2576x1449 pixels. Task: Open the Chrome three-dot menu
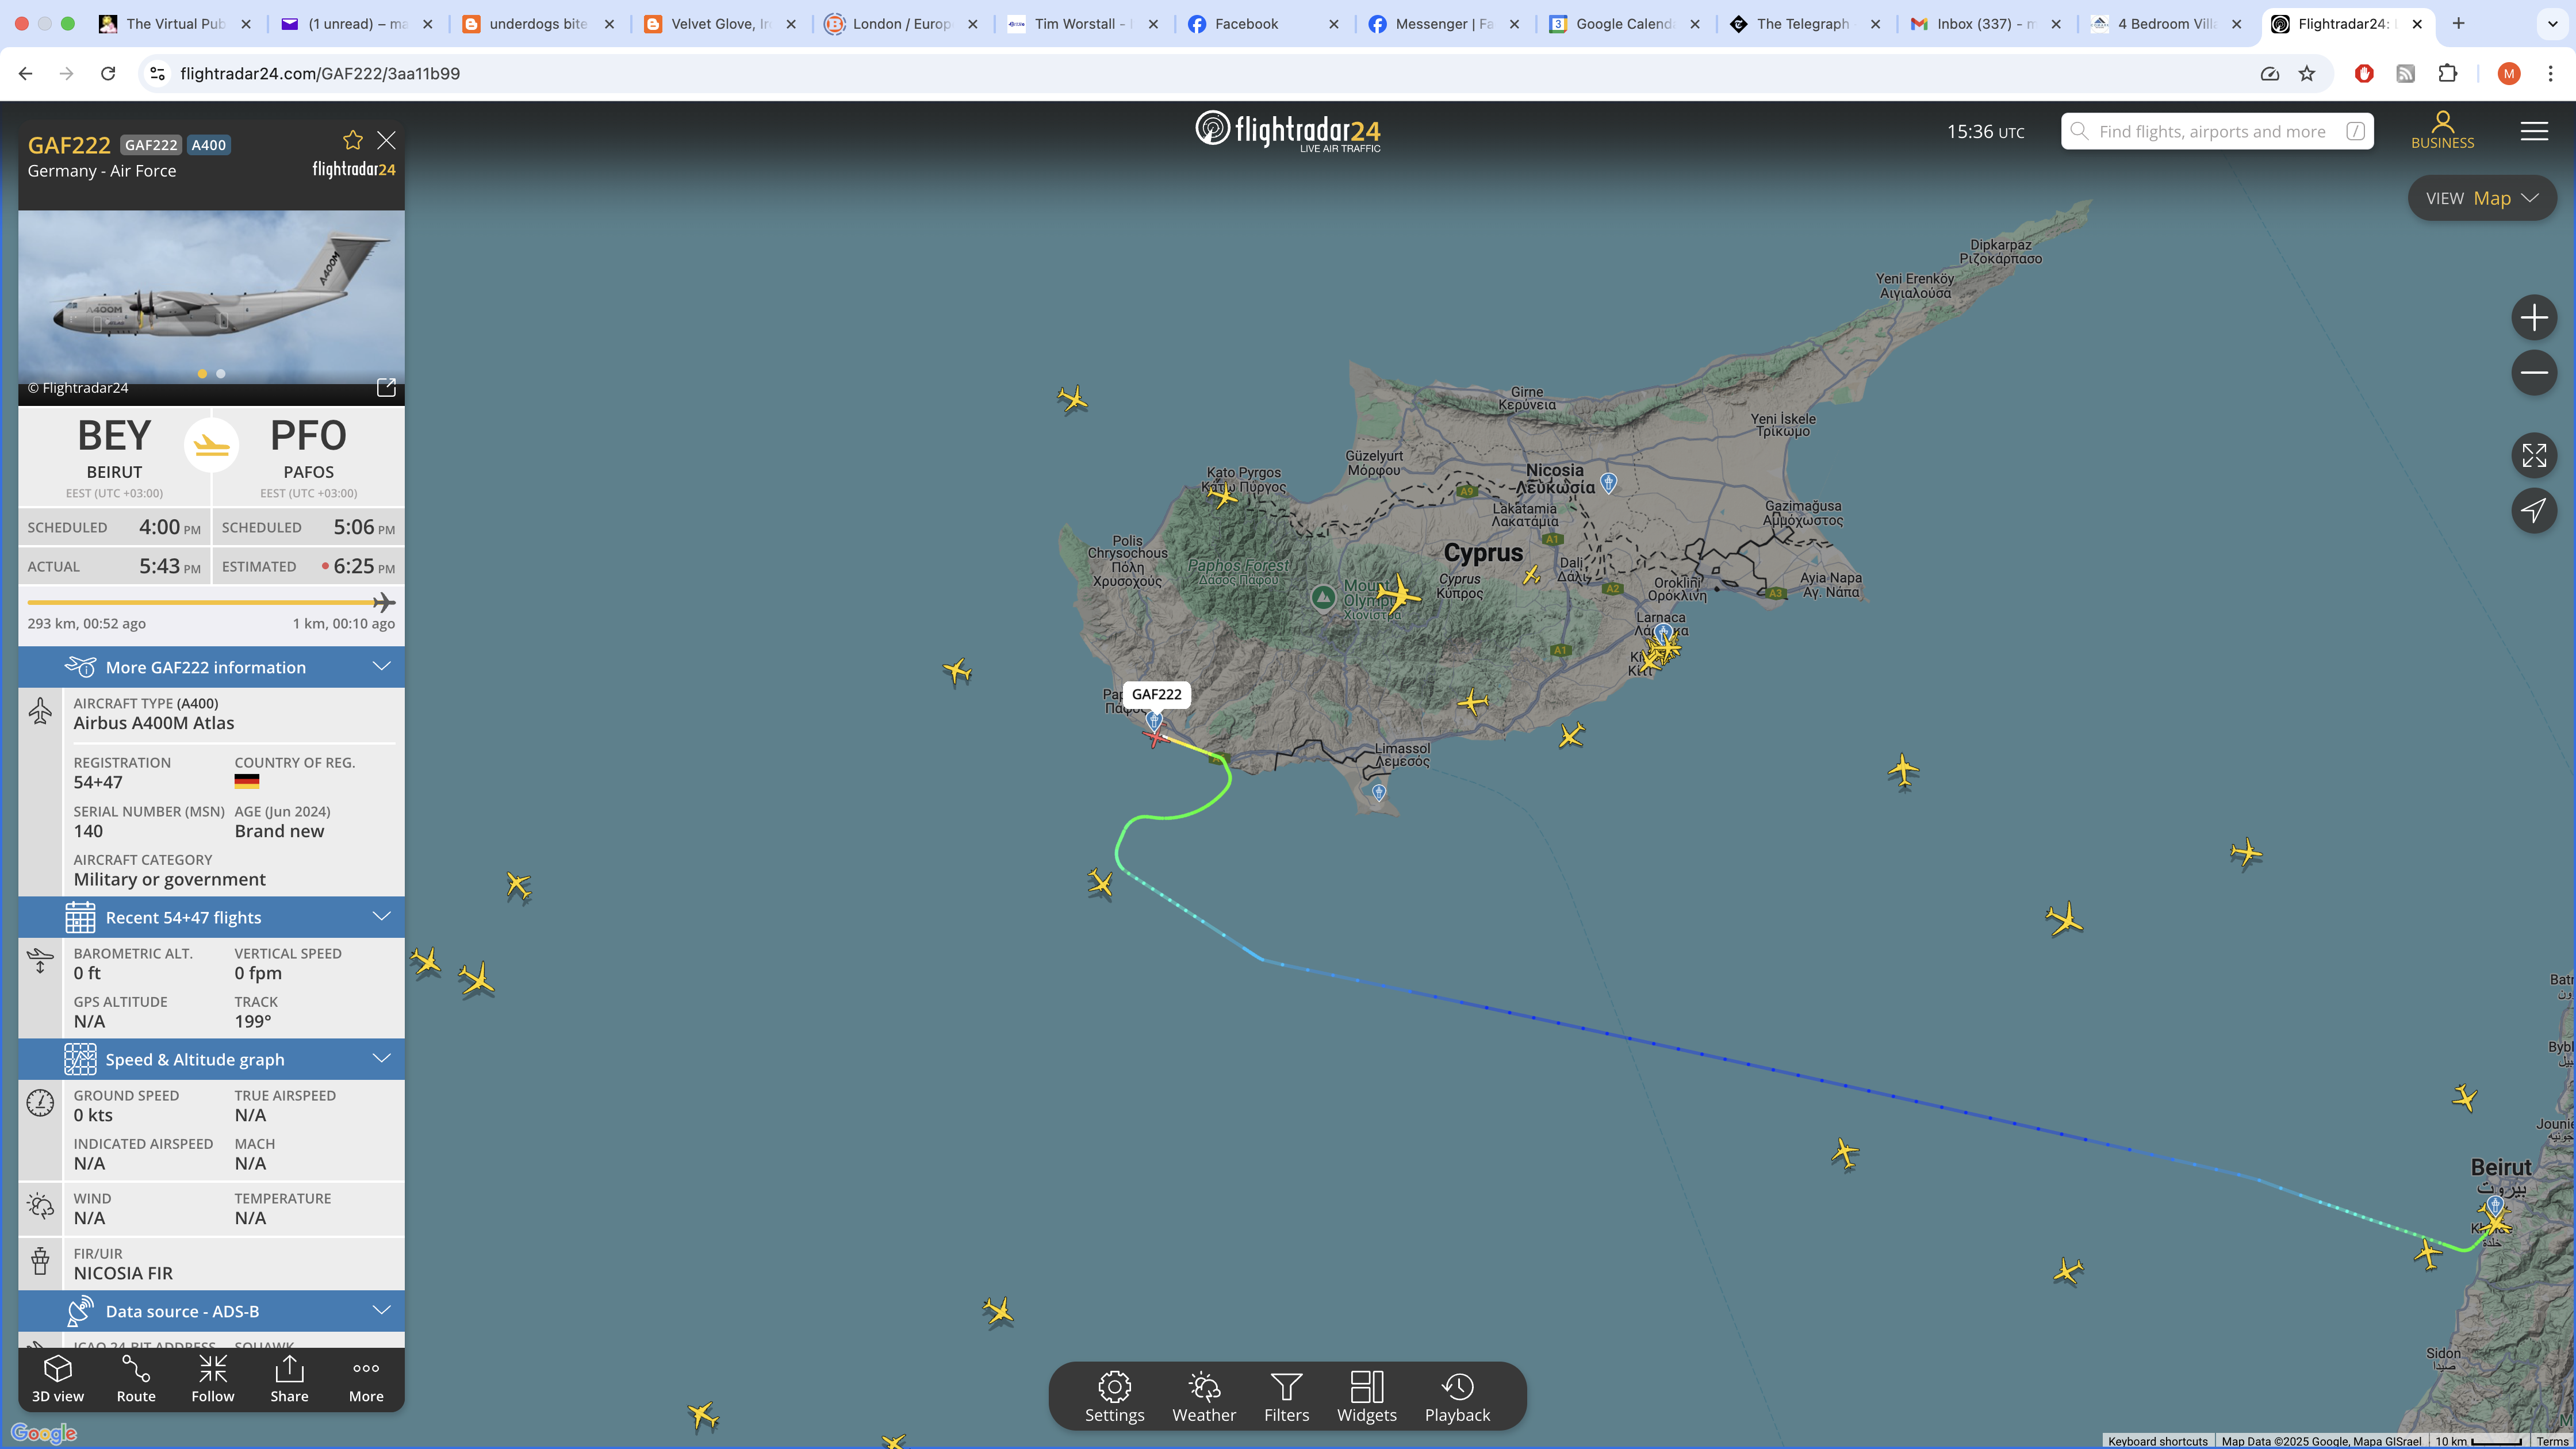pos(2551,73)
